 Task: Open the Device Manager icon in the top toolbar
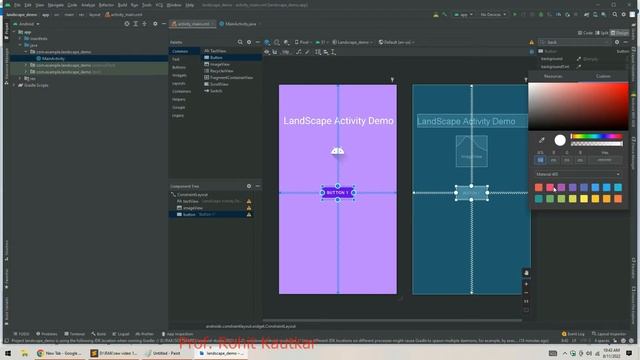coord(595,15)
